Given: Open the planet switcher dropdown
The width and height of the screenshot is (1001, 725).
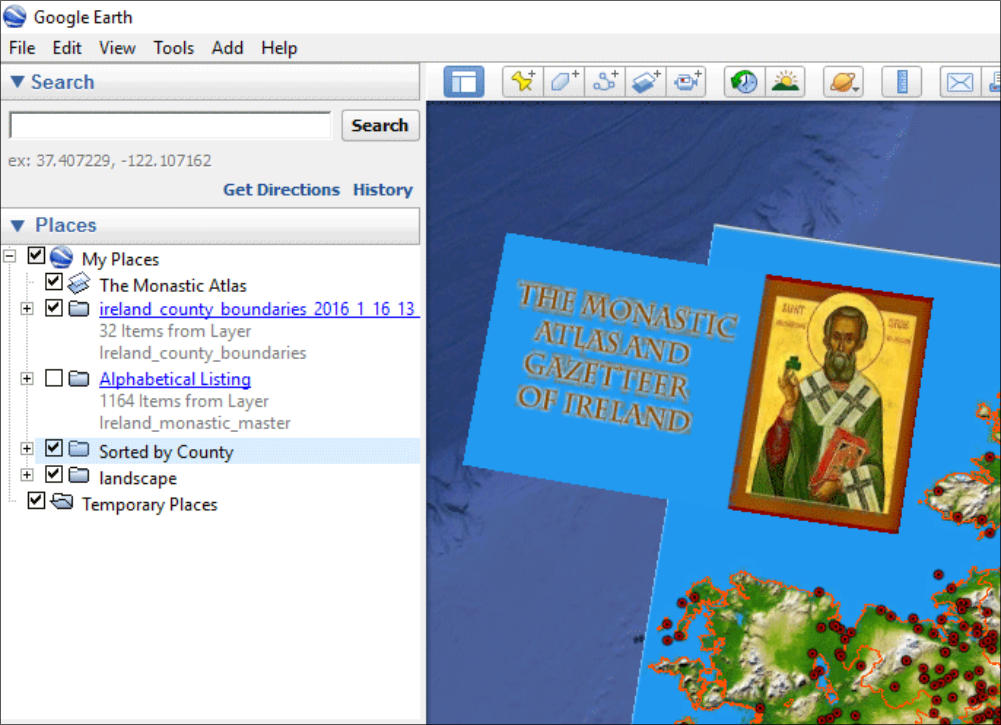Looking at the screenshot, I should 843,82.
